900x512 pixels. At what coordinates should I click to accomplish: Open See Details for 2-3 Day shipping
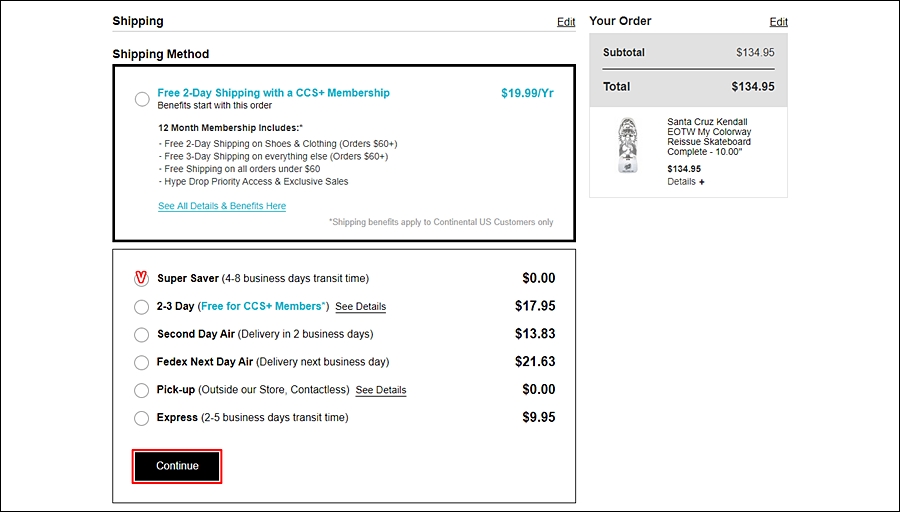click(360, 307)
